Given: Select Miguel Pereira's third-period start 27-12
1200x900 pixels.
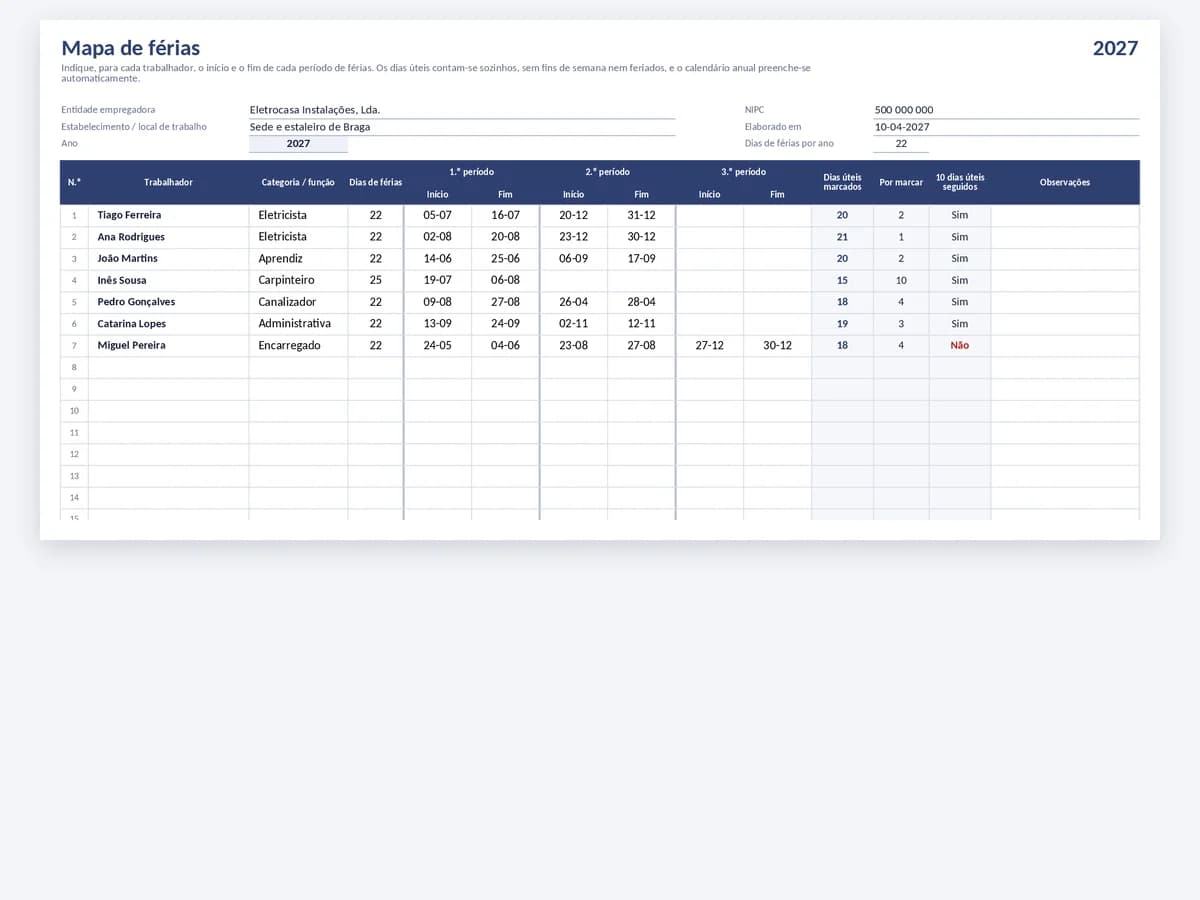Looking at the screenshot, I should click(x=710, y=346).
